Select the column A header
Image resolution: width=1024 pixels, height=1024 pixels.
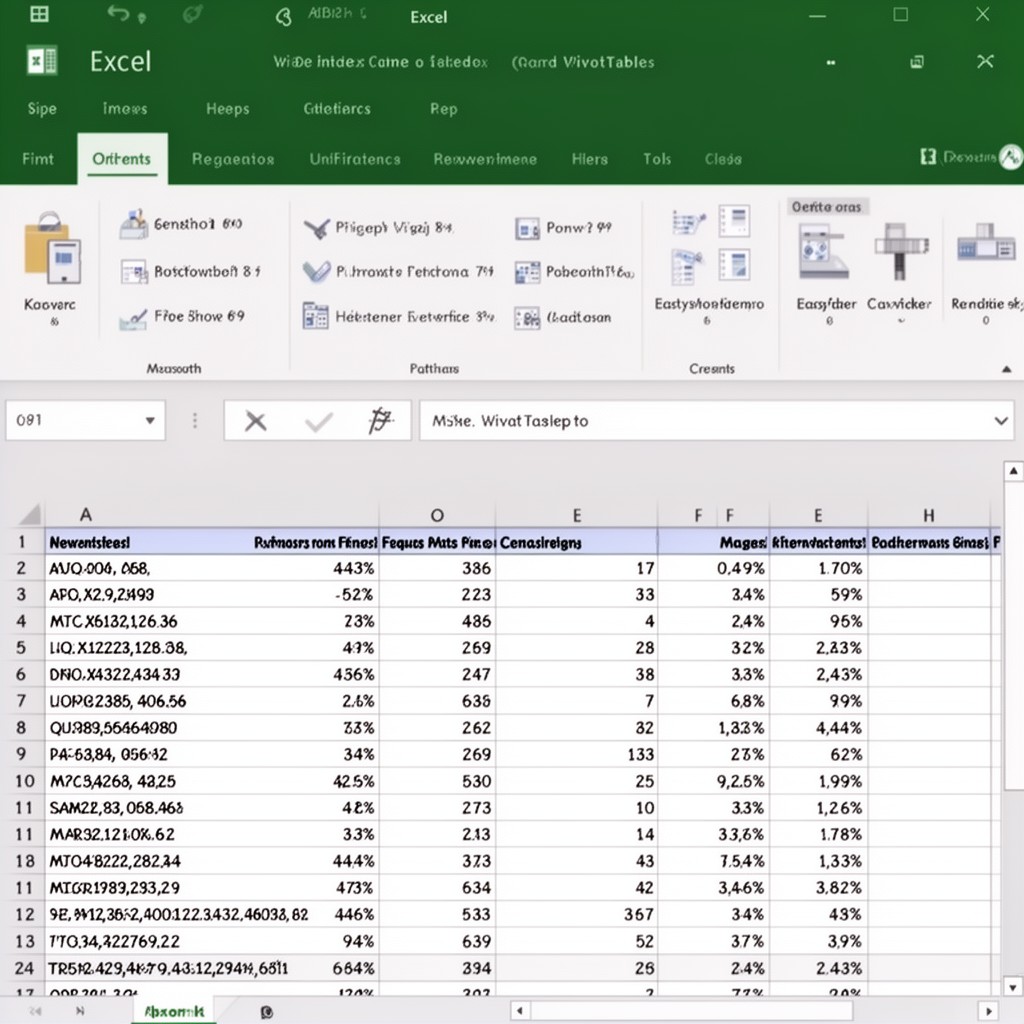[x=86, y=515]
